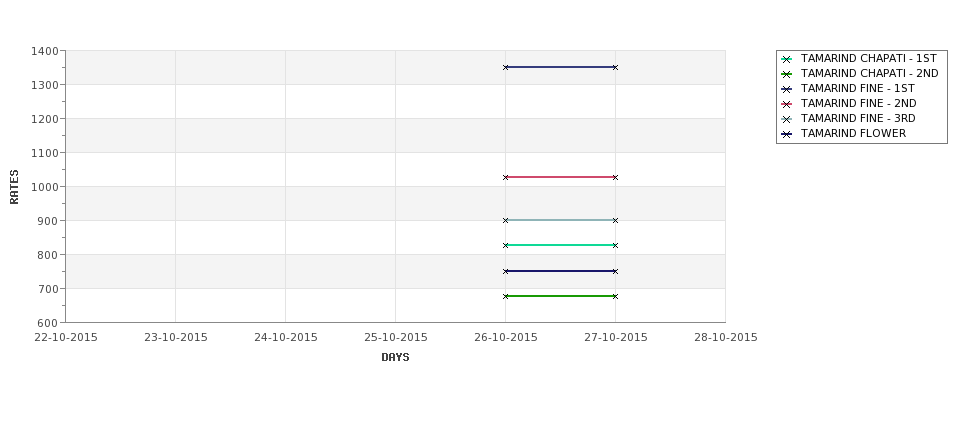The width and height of the screenshot is (975, 429).
Task: Click the DAYS axis title
Action: (395, 357)
